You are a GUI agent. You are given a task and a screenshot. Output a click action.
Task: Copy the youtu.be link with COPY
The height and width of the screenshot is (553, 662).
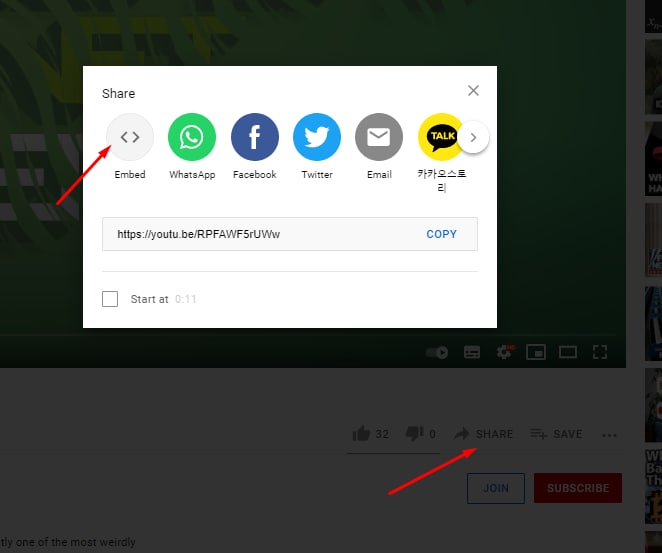coord(441,234)
